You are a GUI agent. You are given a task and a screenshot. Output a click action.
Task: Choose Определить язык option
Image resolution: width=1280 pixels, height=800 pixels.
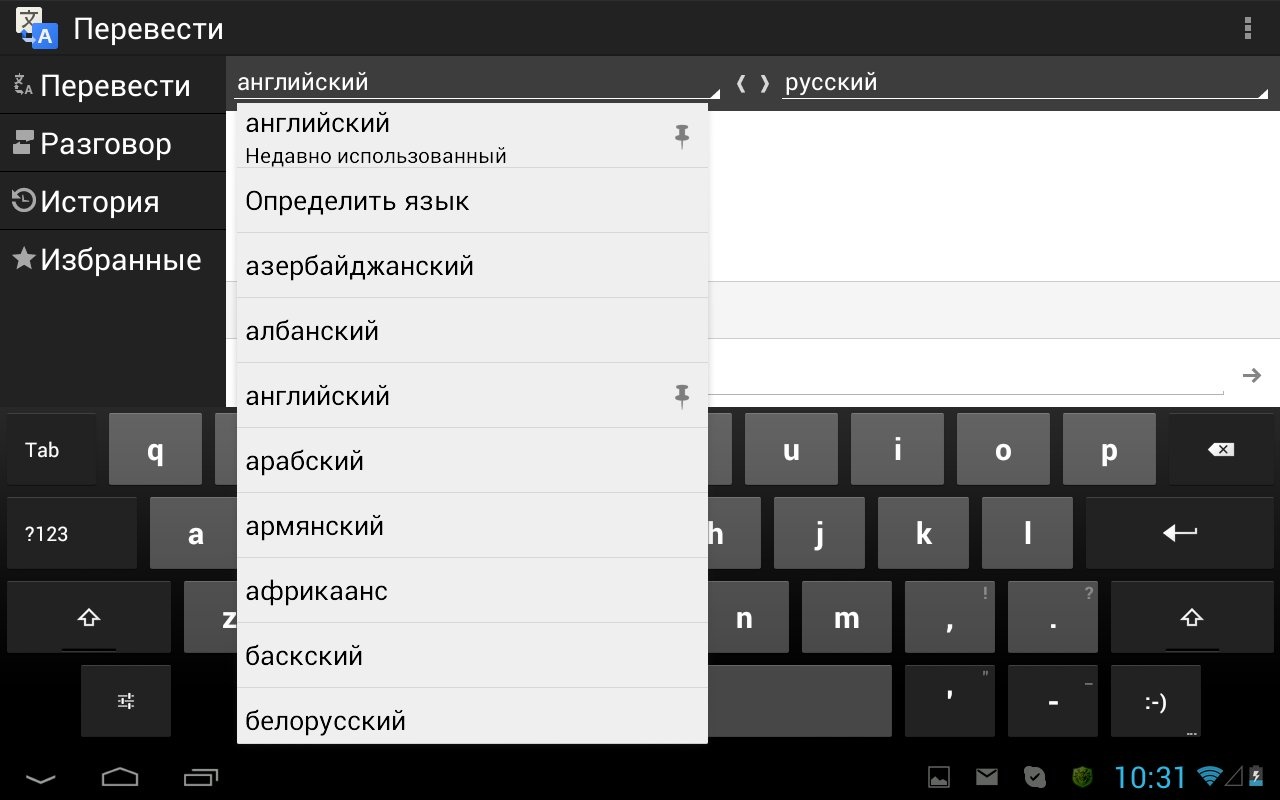[x=472, y=201]
